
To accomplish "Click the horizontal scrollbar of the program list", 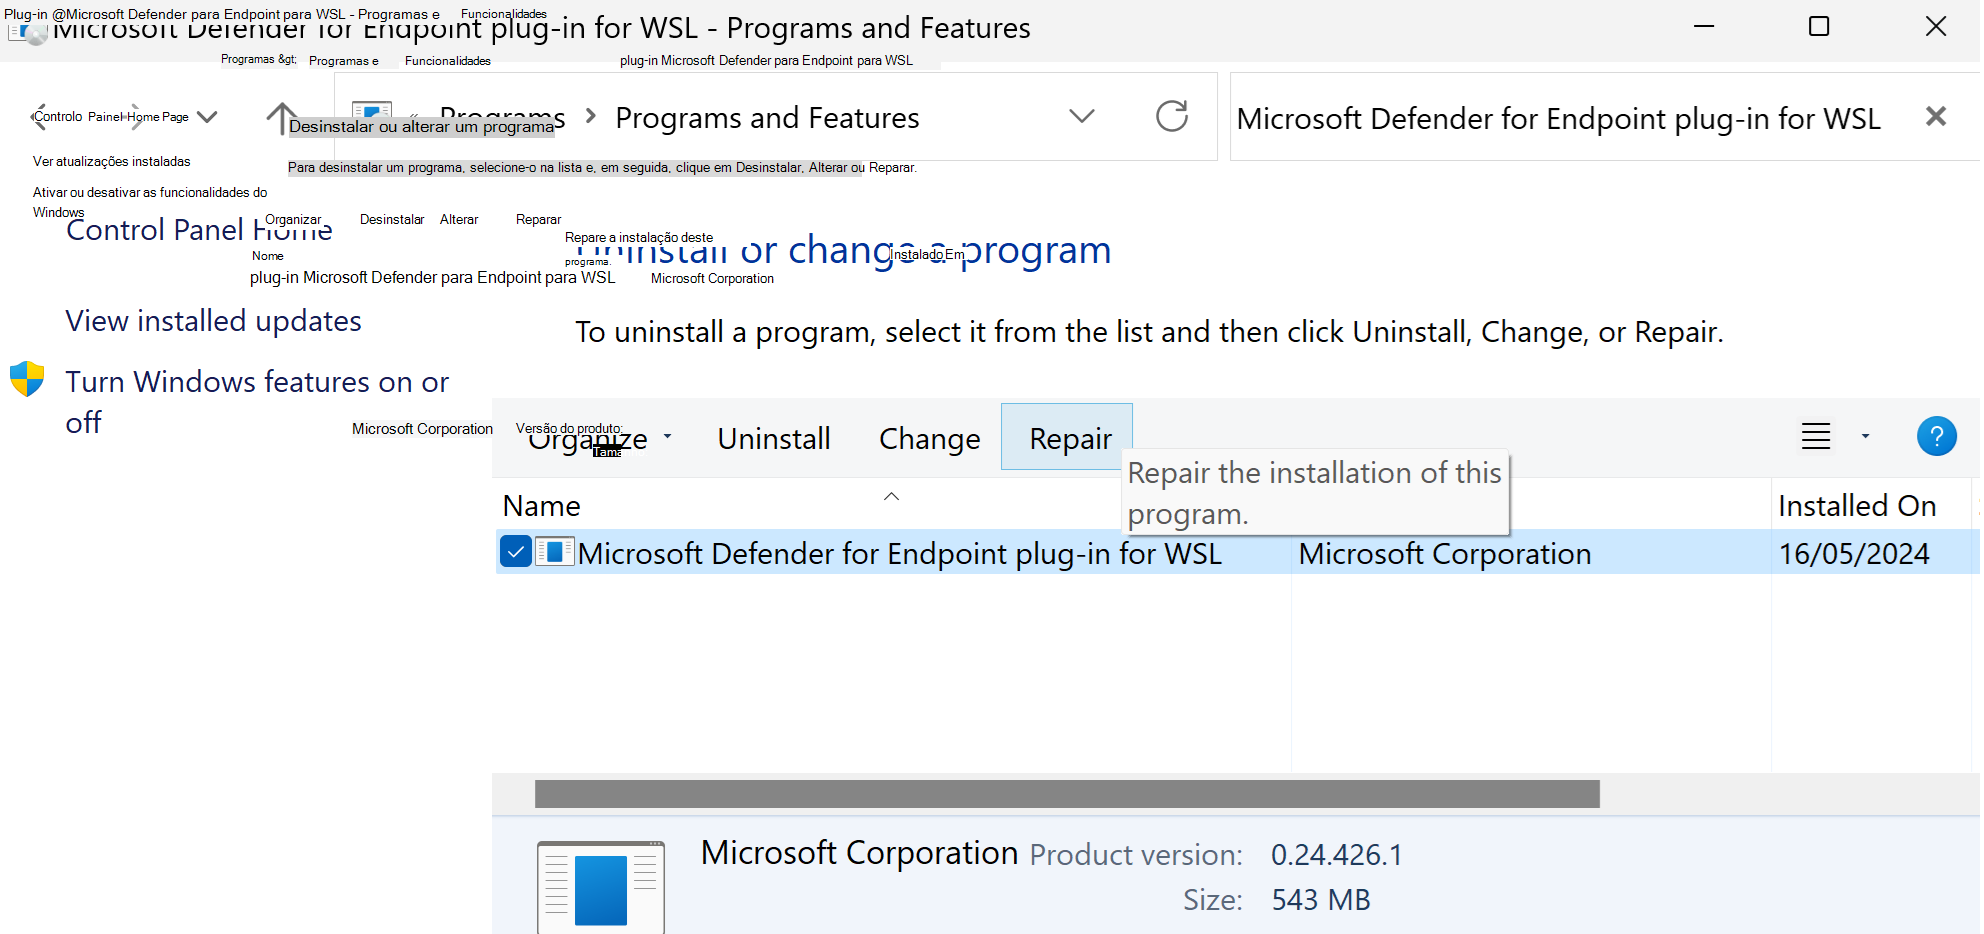I will pos(1067,794).
